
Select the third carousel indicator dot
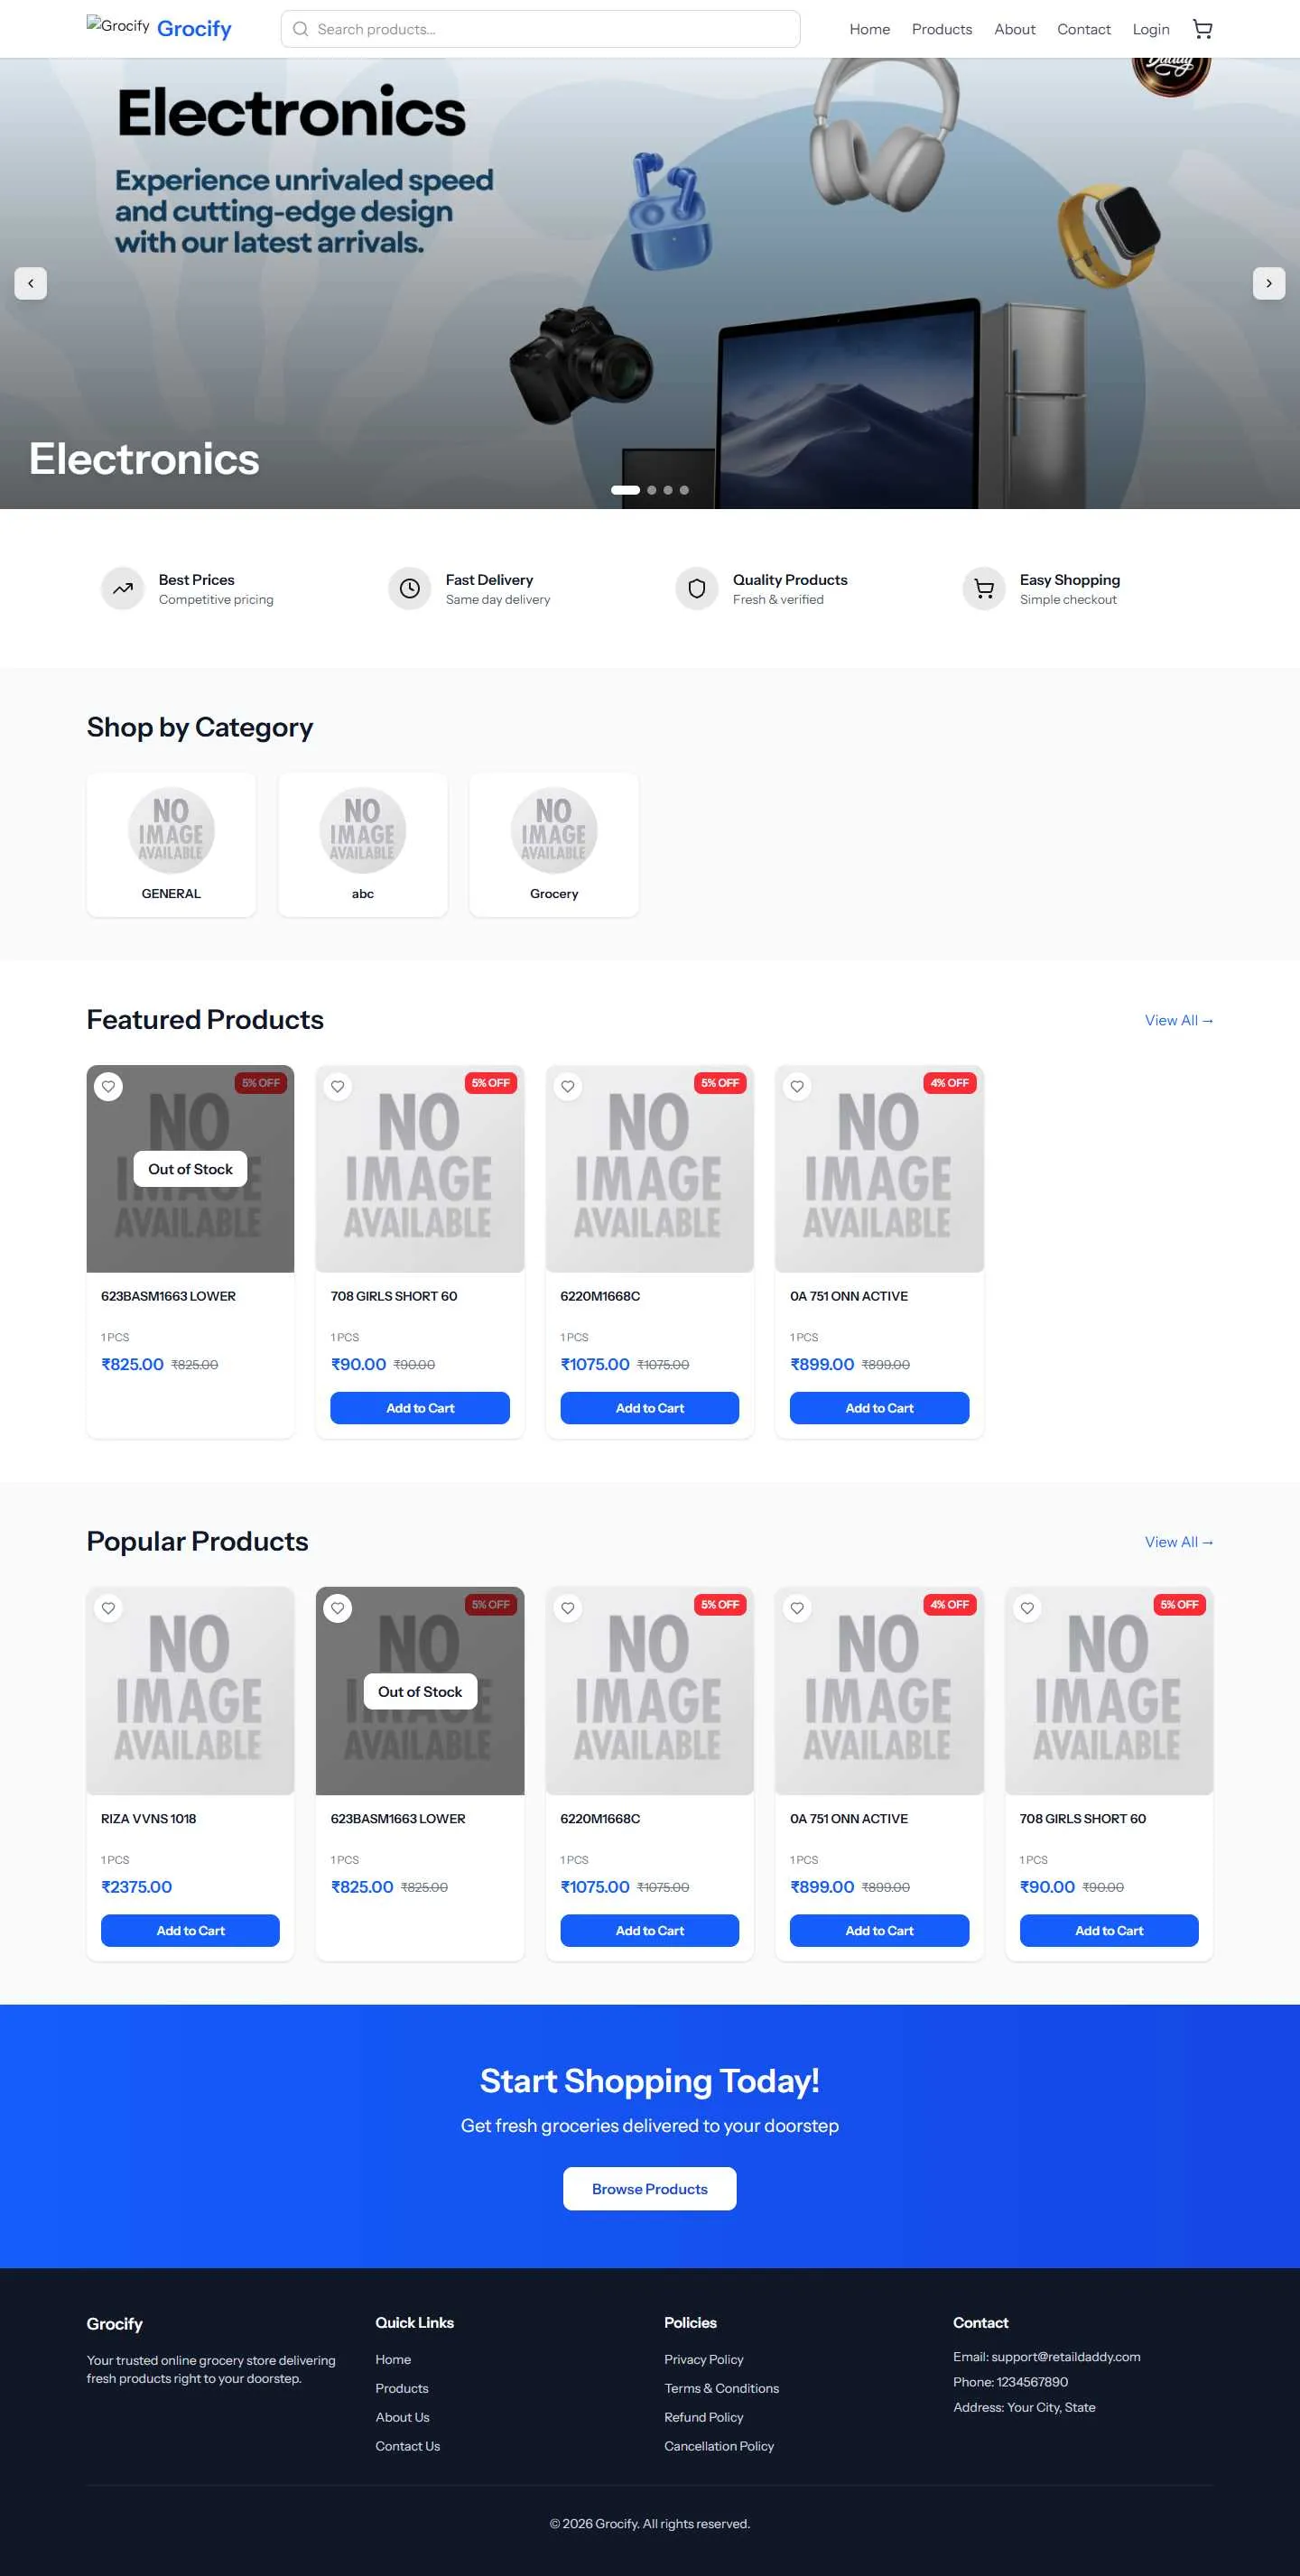point(667,490)
